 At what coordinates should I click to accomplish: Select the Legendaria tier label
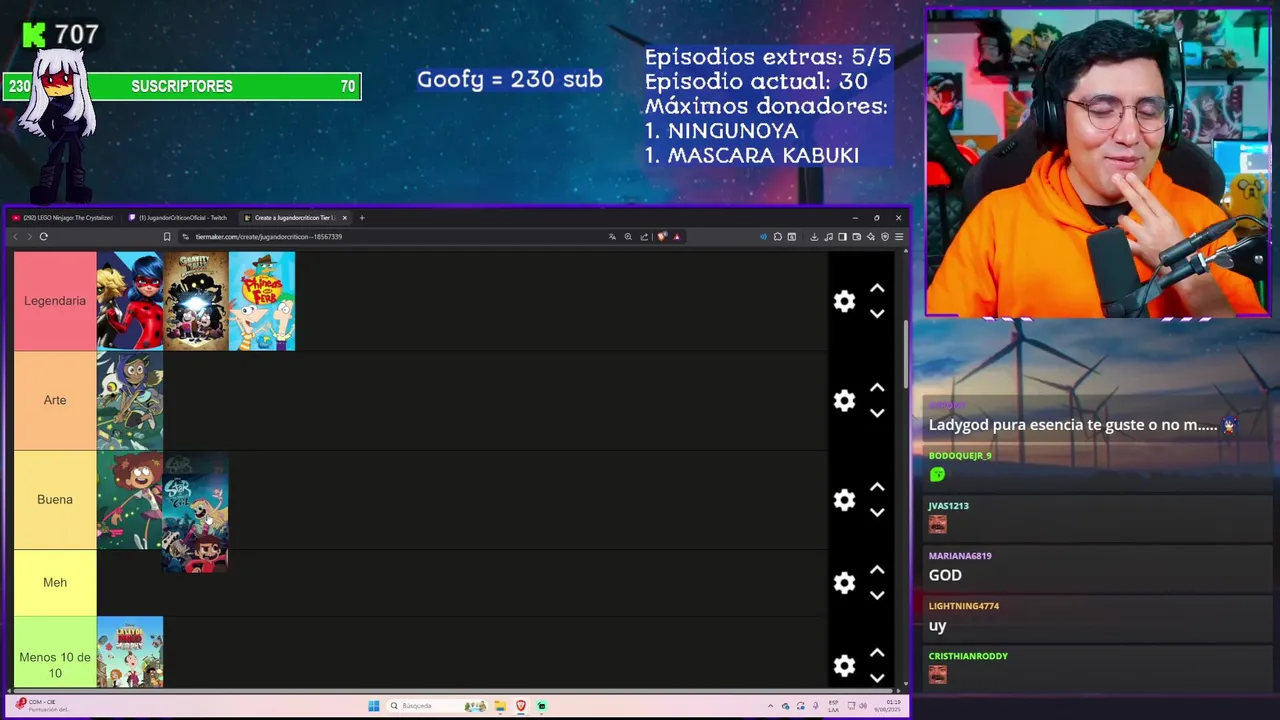coord(55,301)
